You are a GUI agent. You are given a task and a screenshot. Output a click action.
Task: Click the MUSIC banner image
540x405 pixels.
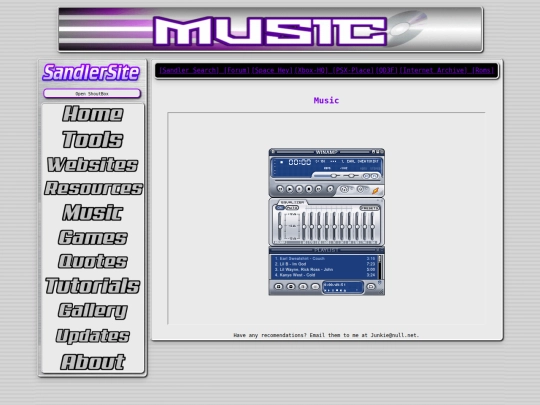pyautogui.click(x=271, y=29)
